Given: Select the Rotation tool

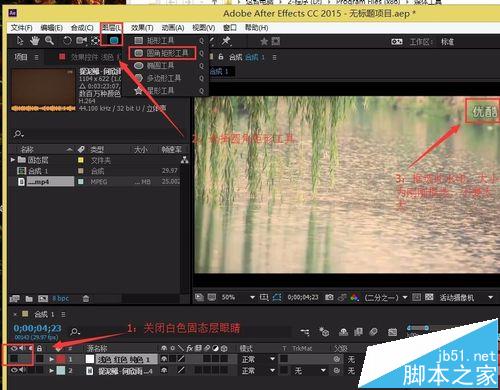Looking at the screenshot, I should point(67,41).
